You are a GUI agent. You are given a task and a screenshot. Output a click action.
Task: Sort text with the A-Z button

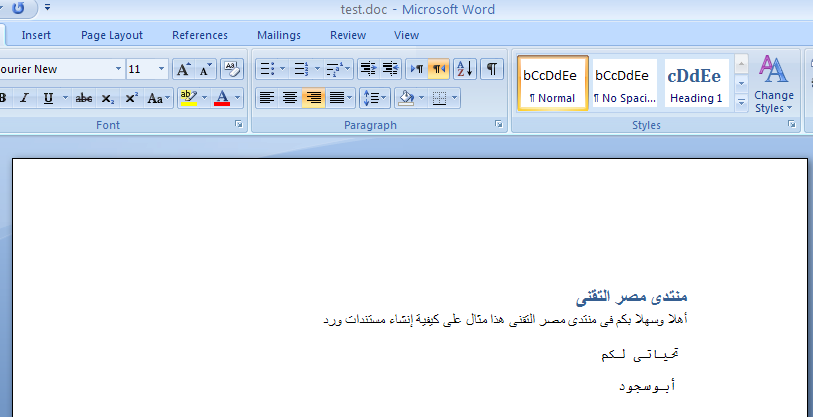pyautogui.click(x=465, y=69)
